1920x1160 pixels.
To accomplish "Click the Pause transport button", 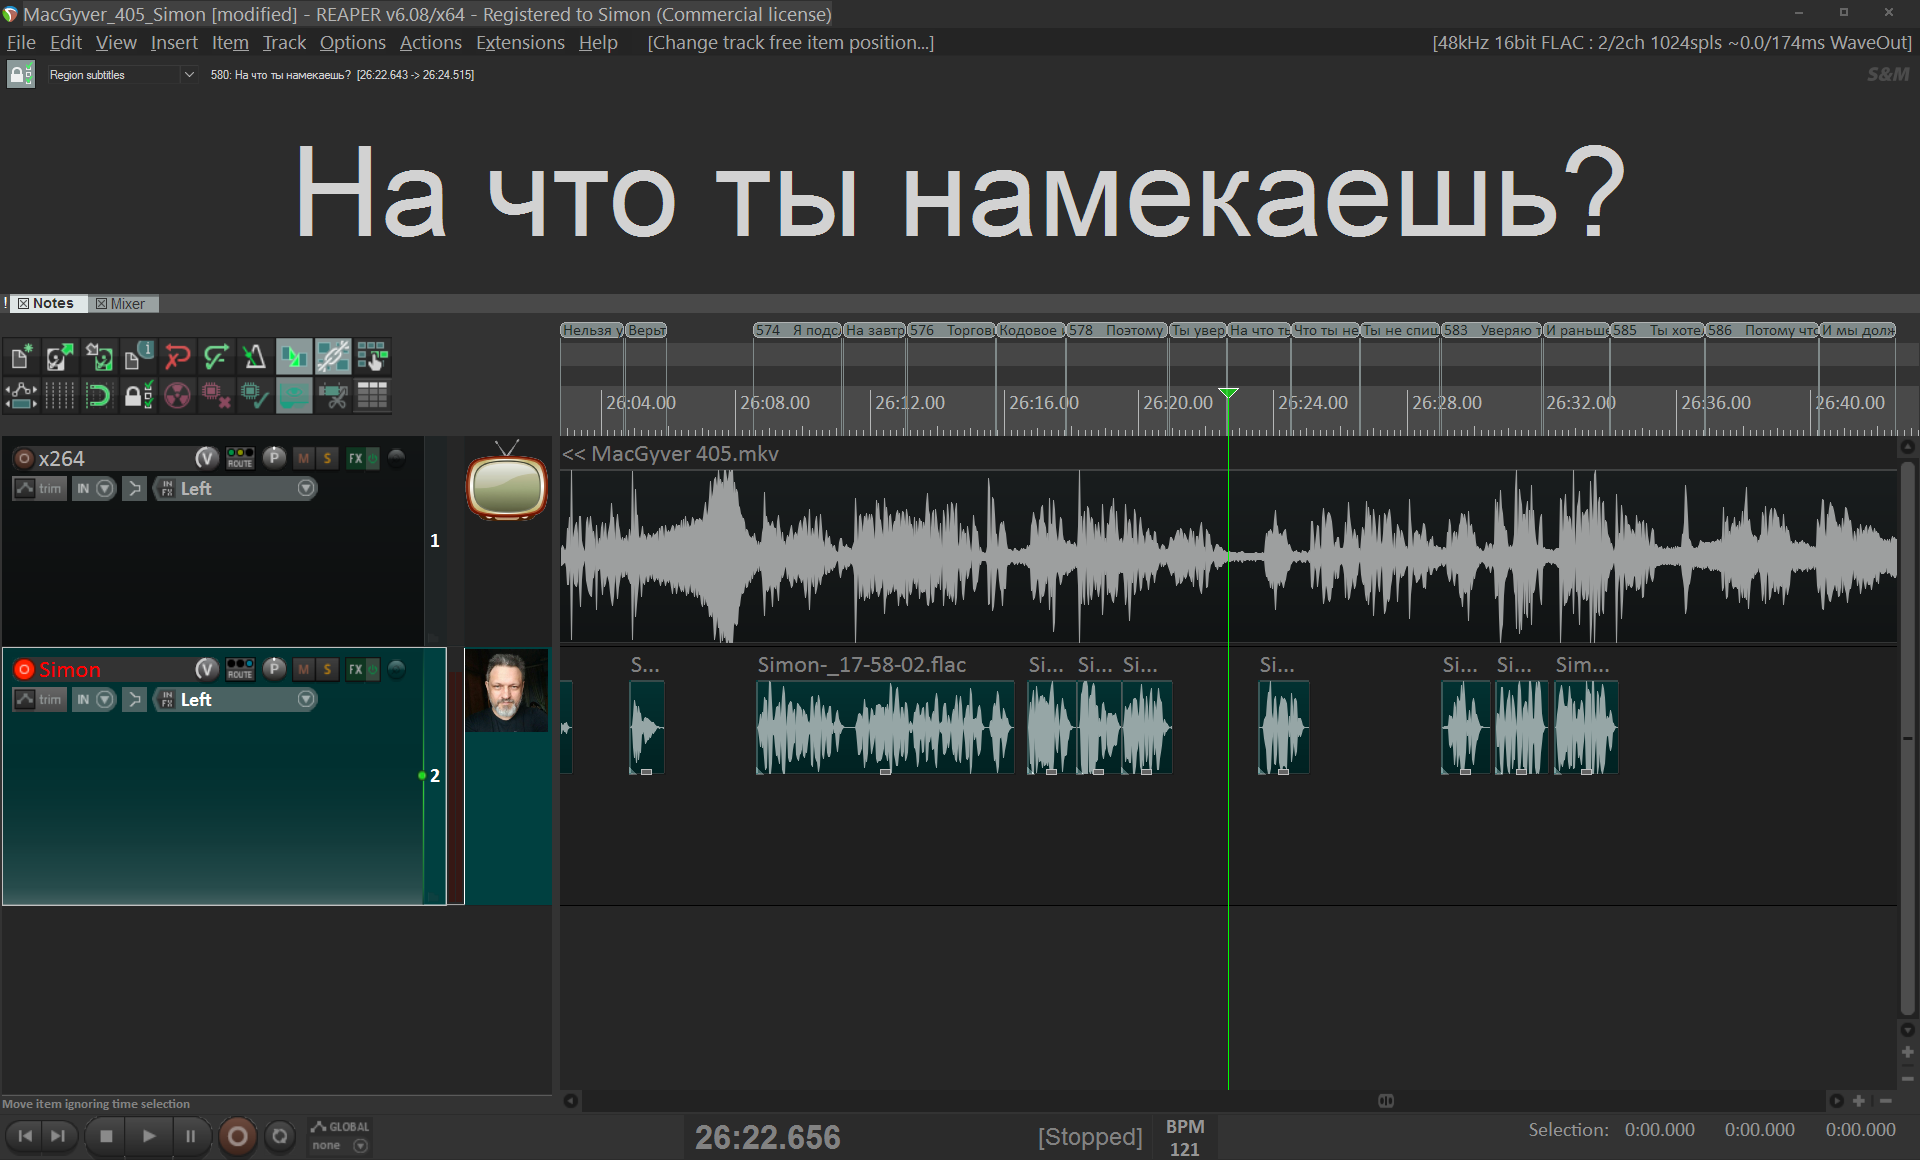I will 190,1136.
